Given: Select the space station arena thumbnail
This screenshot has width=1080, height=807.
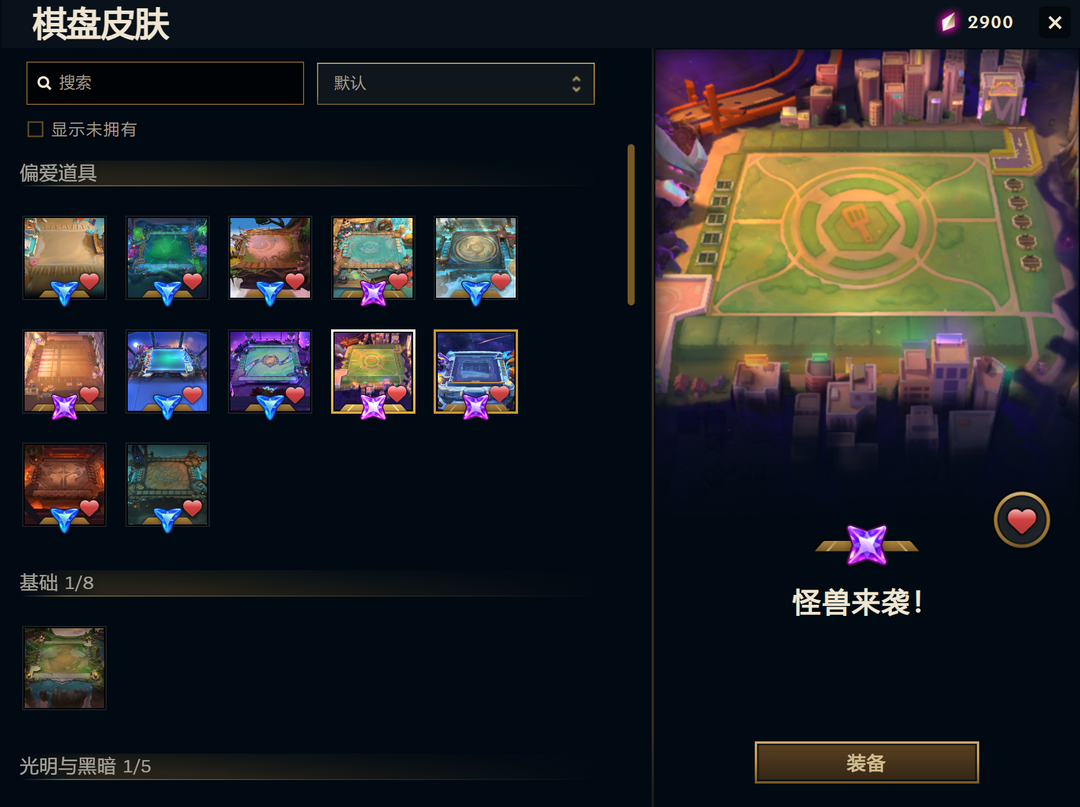Looking at the screenshot, I should 475,371.
